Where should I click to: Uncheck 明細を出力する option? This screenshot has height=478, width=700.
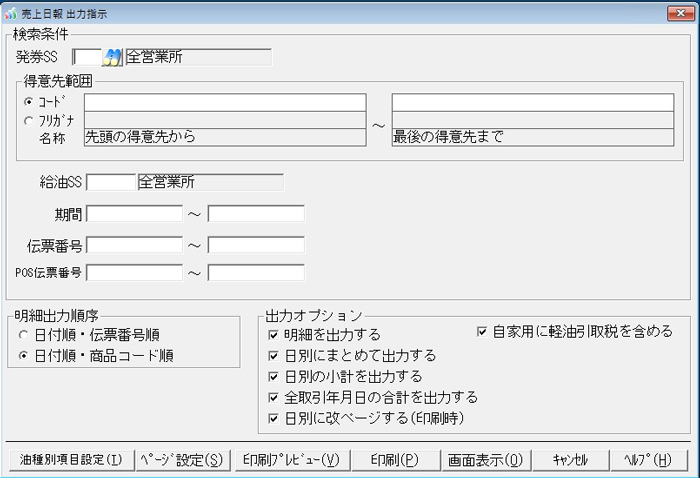(x=274, y=334)
